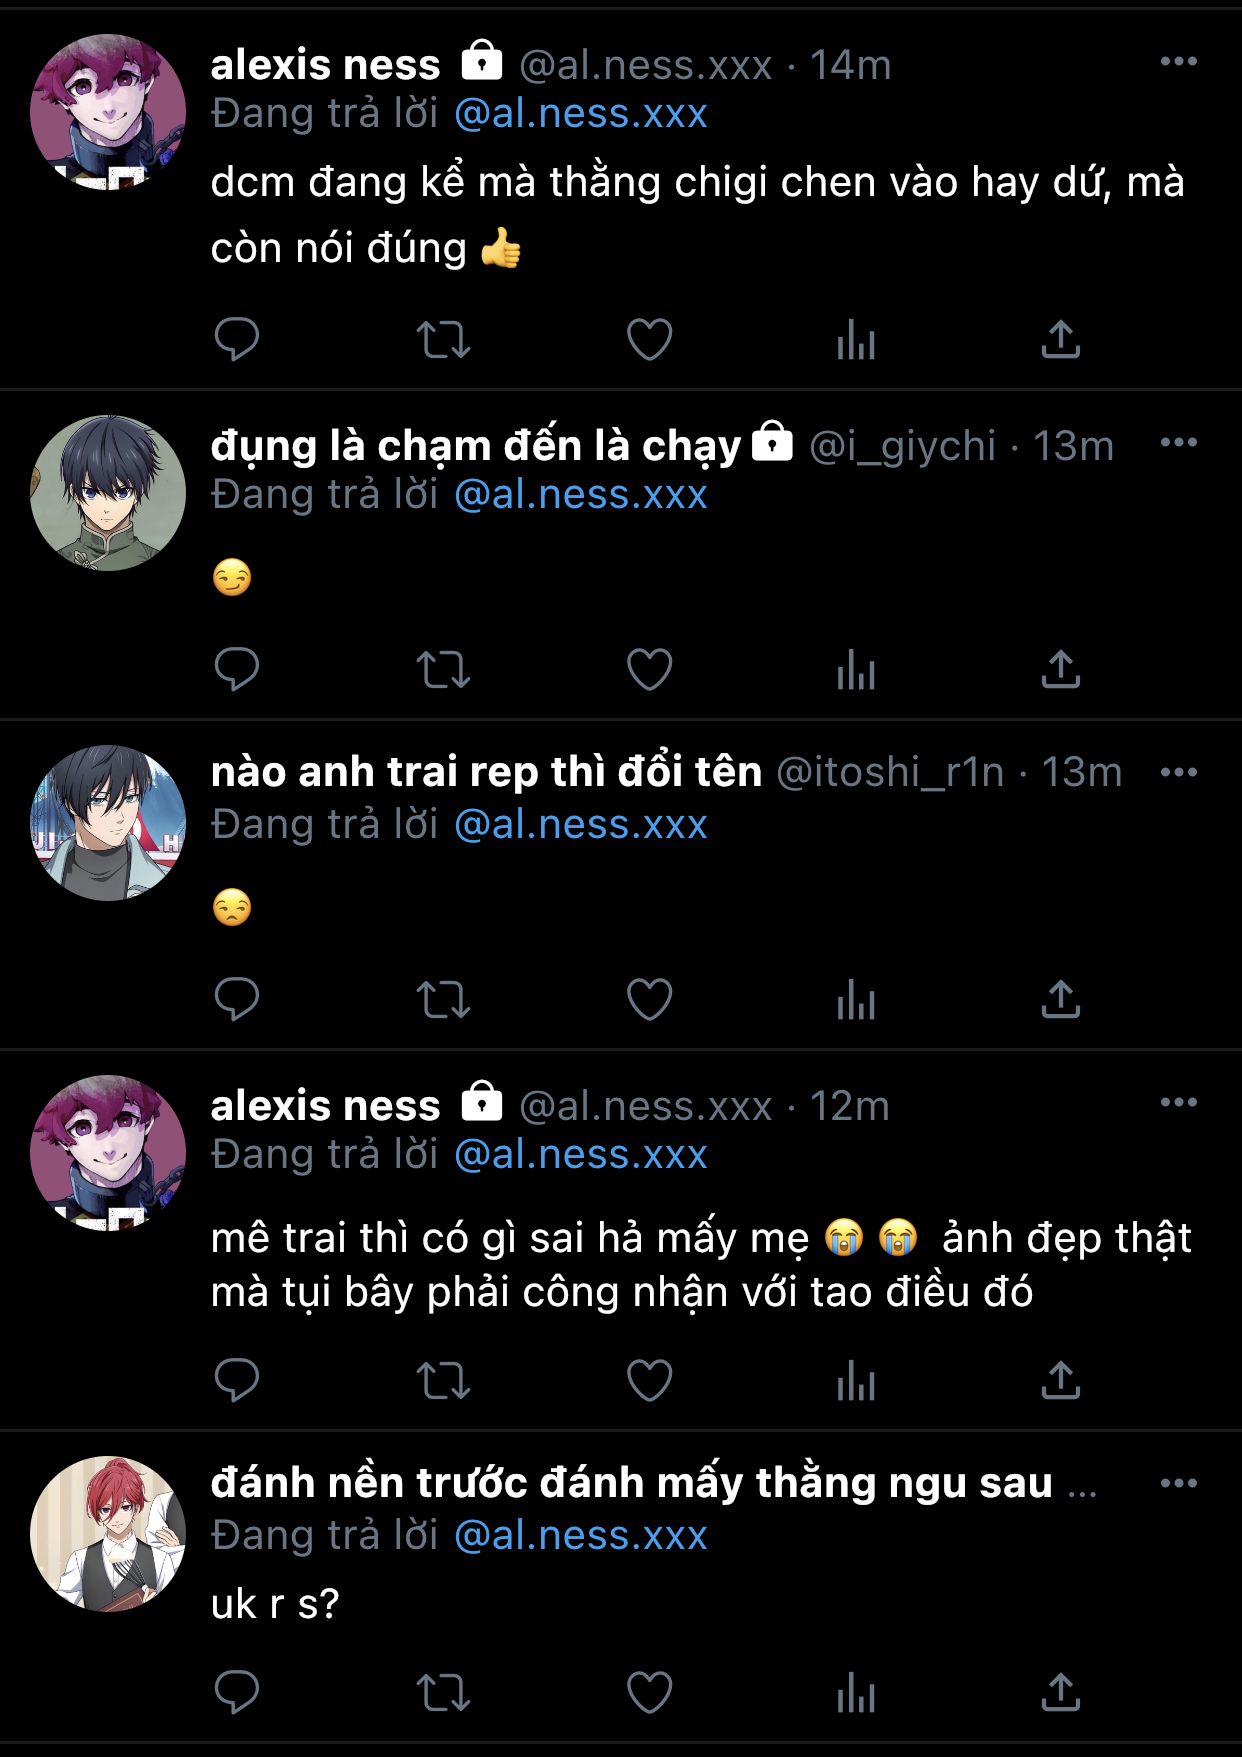Like the tweet from @i_giychi

coord(649,669)
